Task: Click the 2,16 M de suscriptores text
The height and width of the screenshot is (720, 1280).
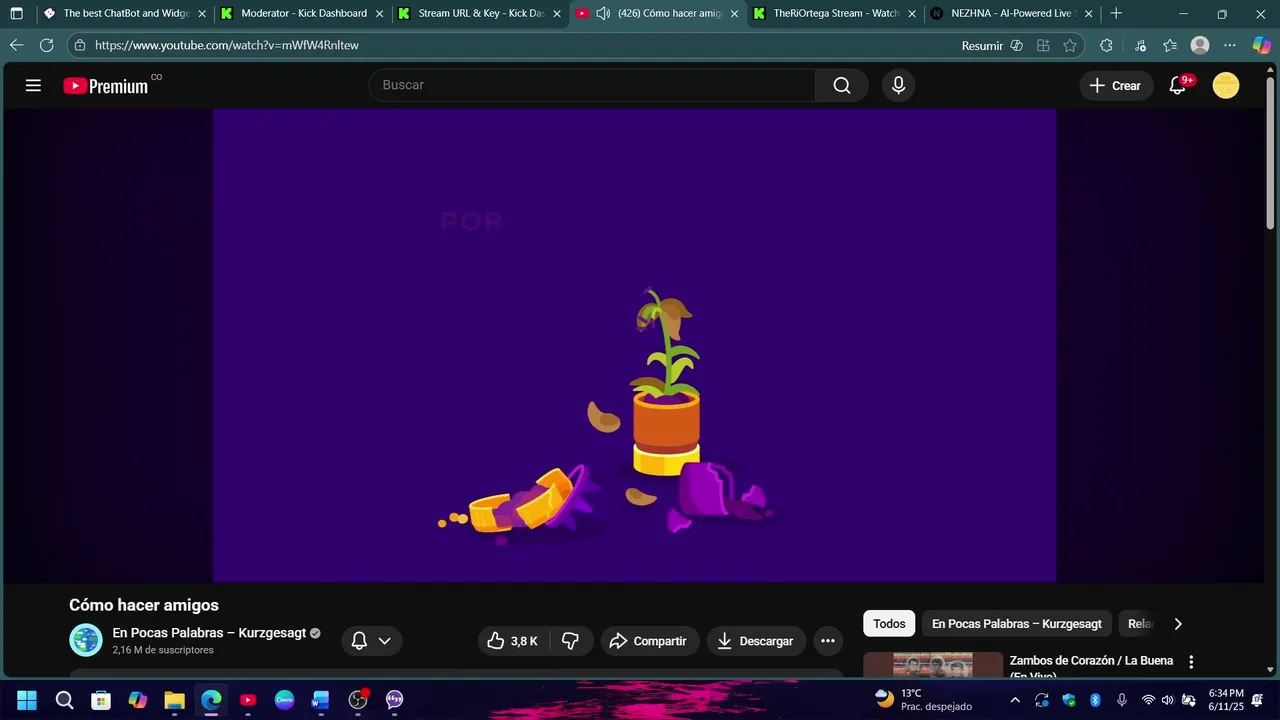Action: [x=163, y=650]
